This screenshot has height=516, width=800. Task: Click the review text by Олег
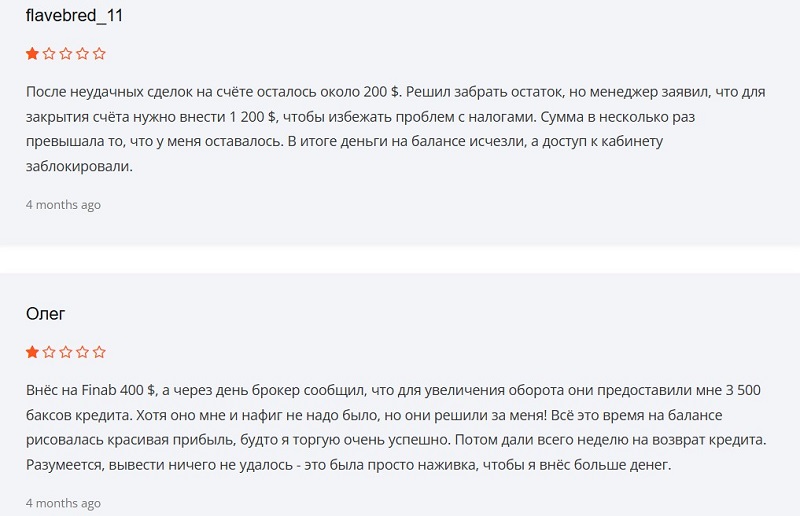tap(390, 427)
